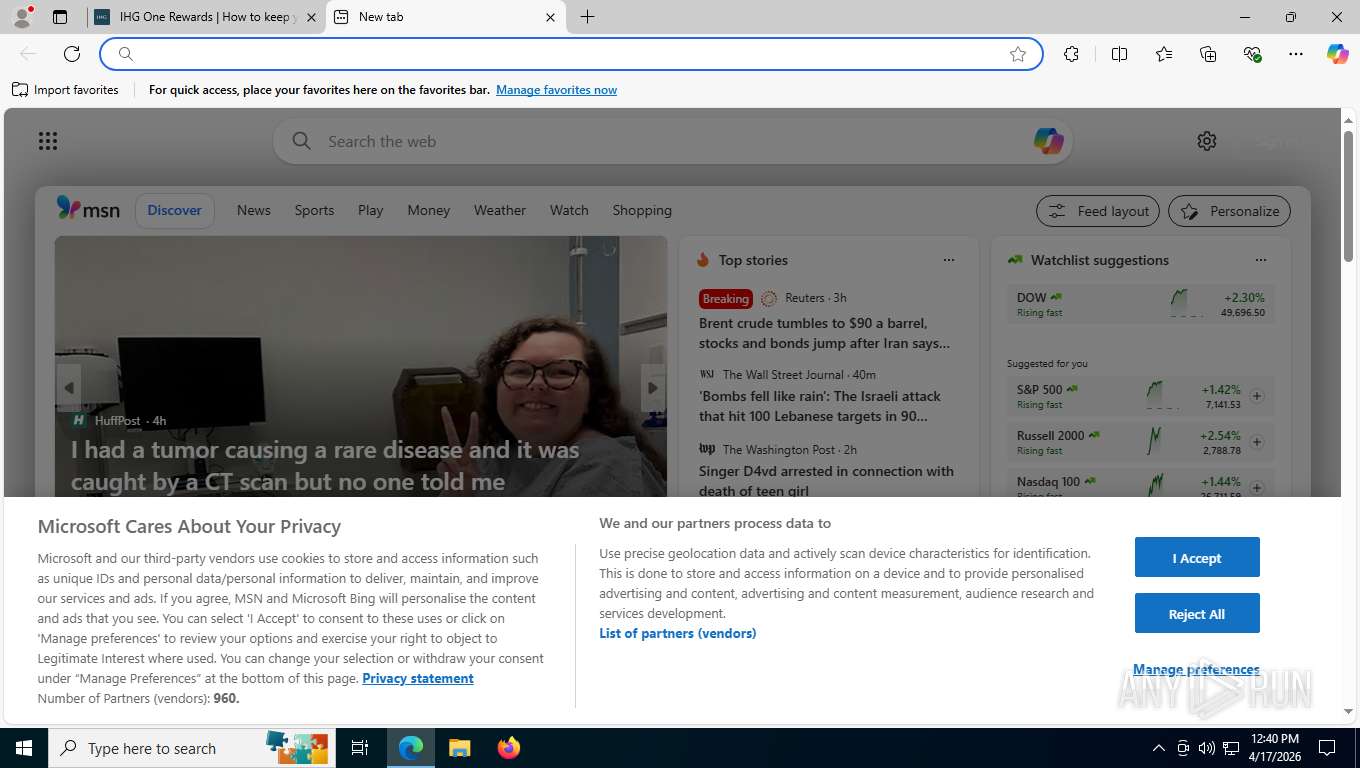Add this page to favorites with the star icon
Image resolution: width=1360 pixels, height=768 pixels.
[1018, 54]
